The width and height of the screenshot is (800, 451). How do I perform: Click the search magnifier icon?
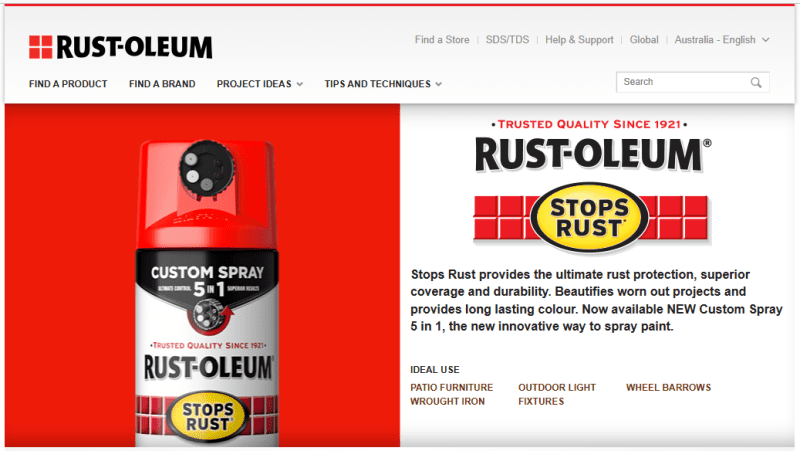pos(756,82)
